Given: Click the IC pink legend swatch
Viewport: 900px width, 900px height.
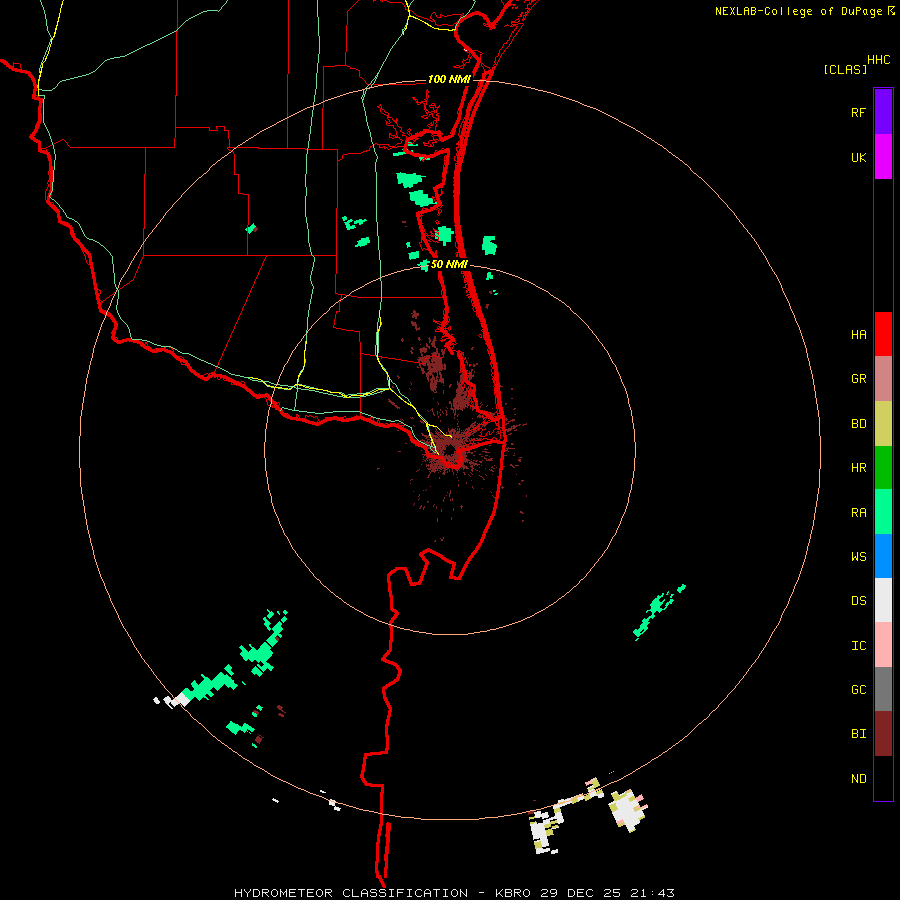Looking at the screenshot, I should (883, 645).
